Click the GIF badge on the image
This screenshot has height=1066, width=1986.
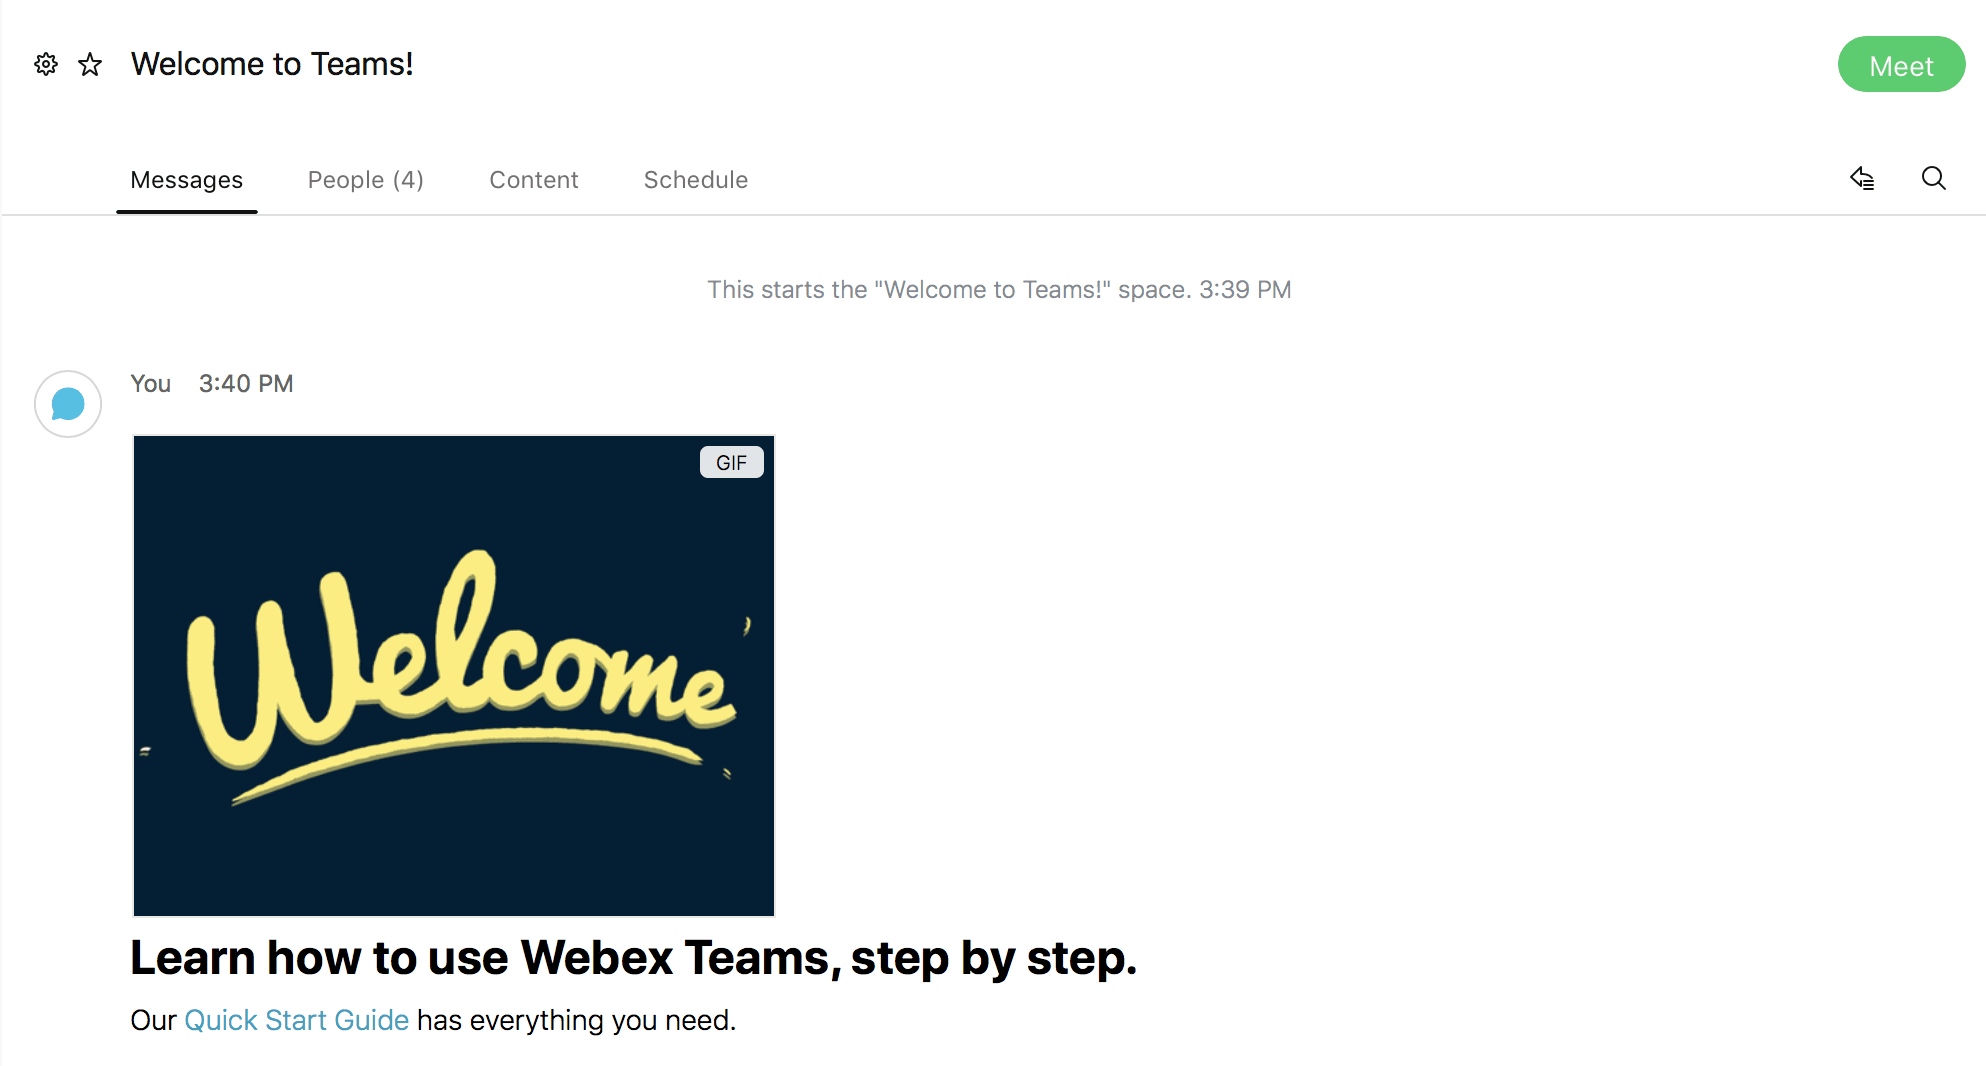coord(731,462)
